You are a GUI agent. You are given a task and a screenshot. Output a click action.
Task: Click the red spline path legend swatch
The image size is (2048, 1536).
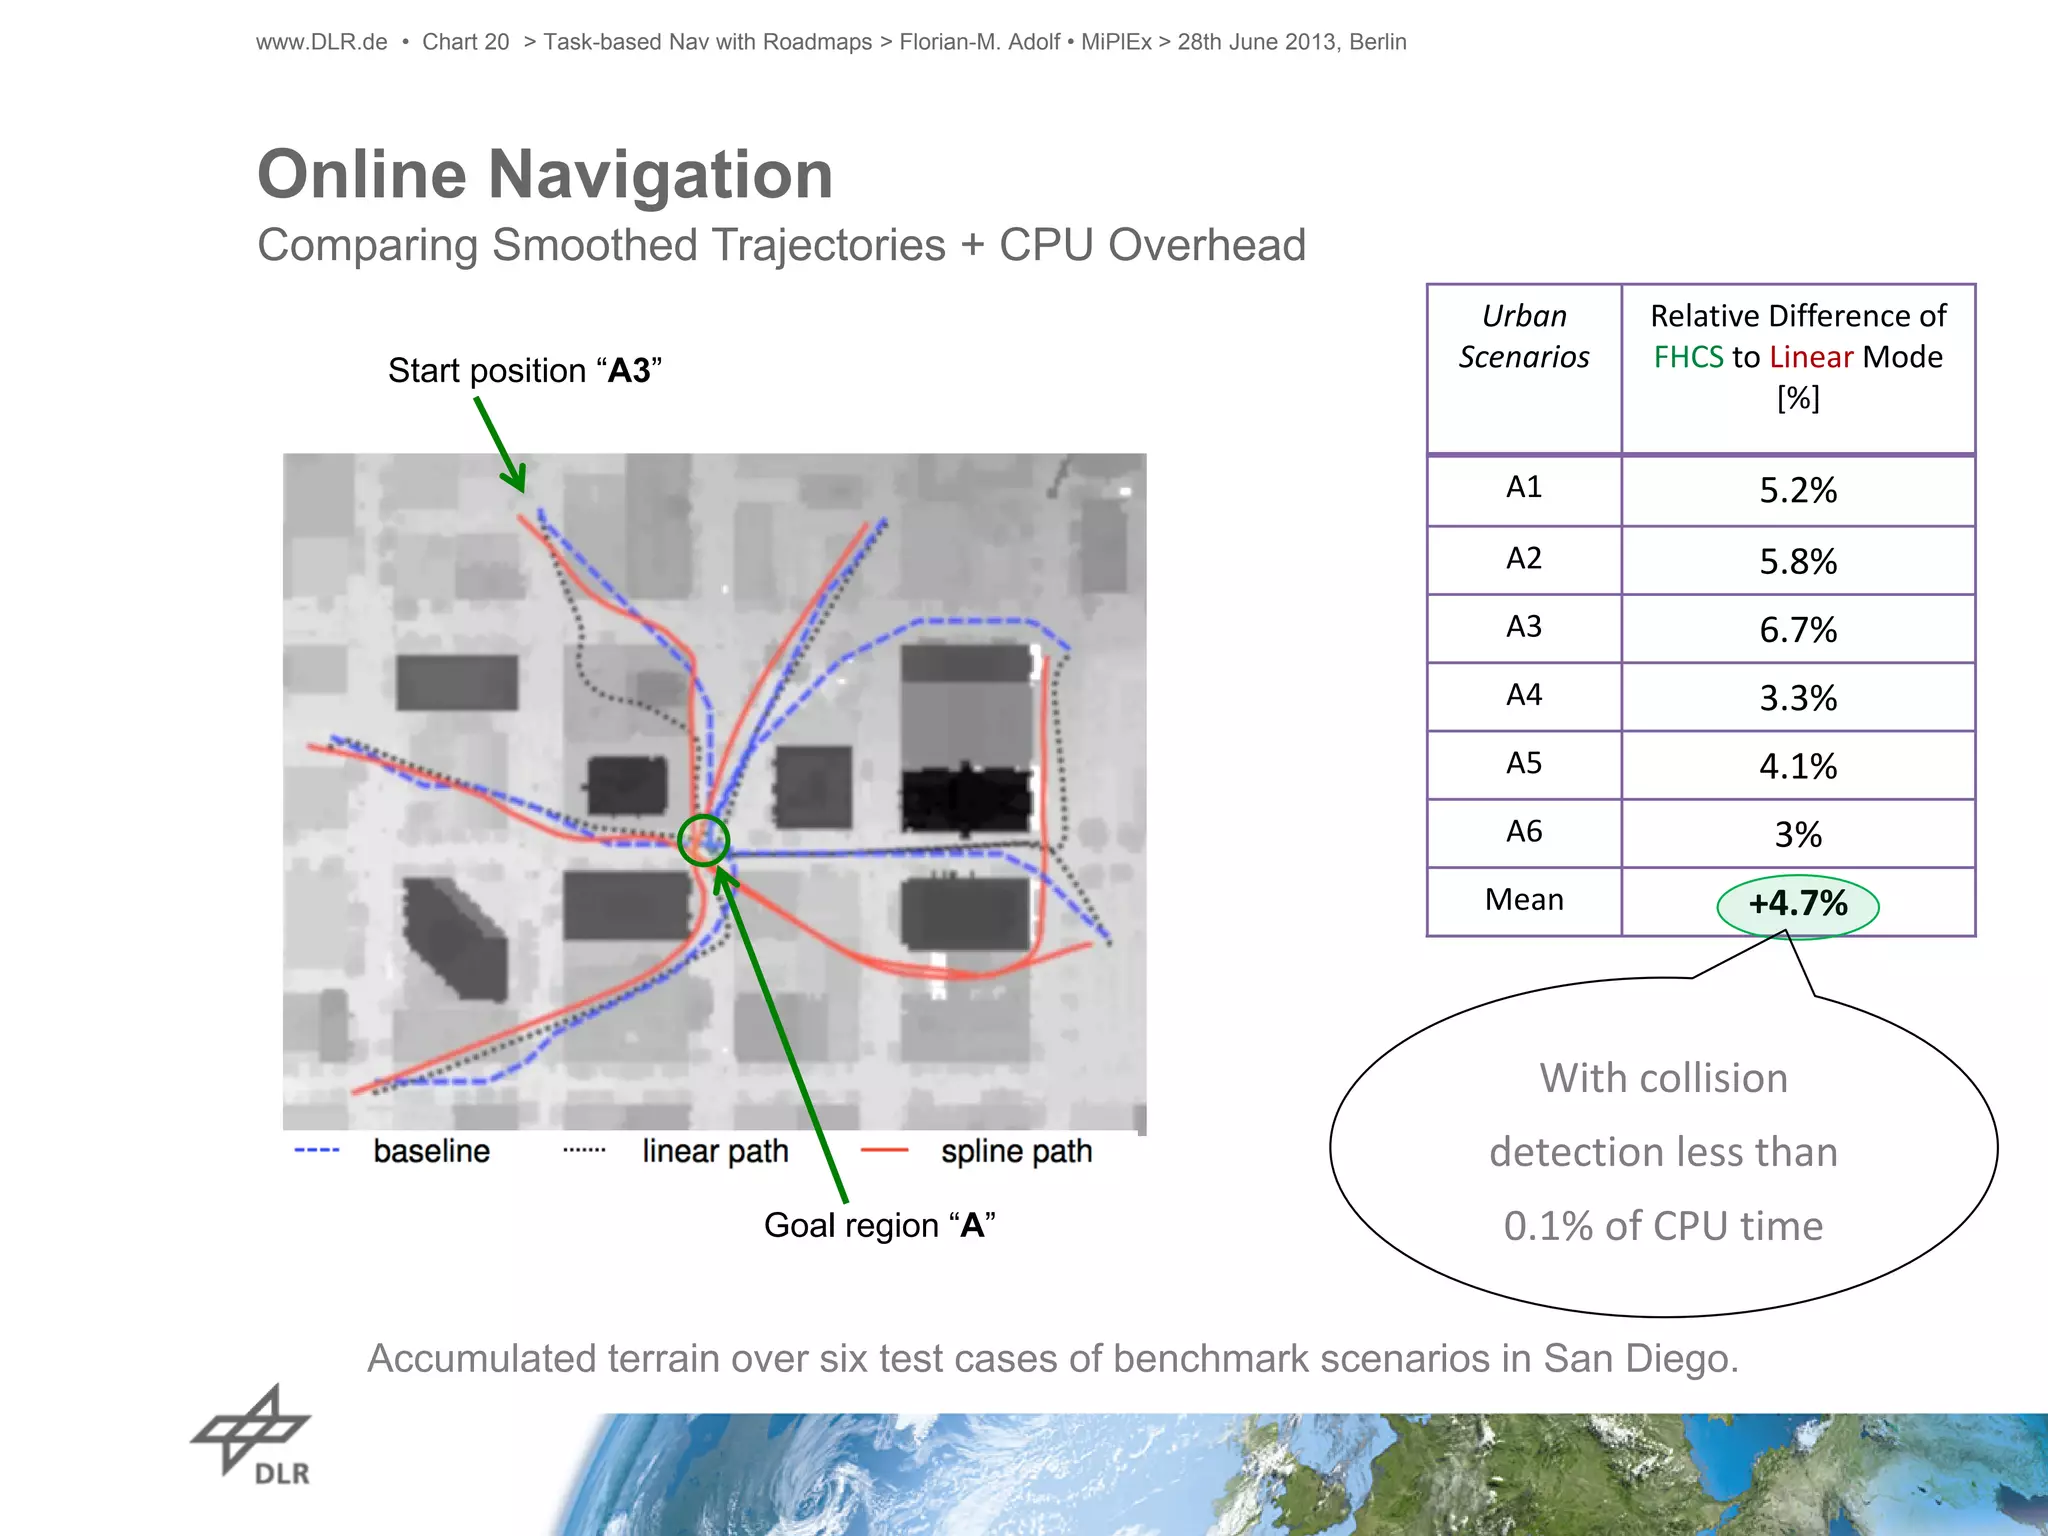885,1151
